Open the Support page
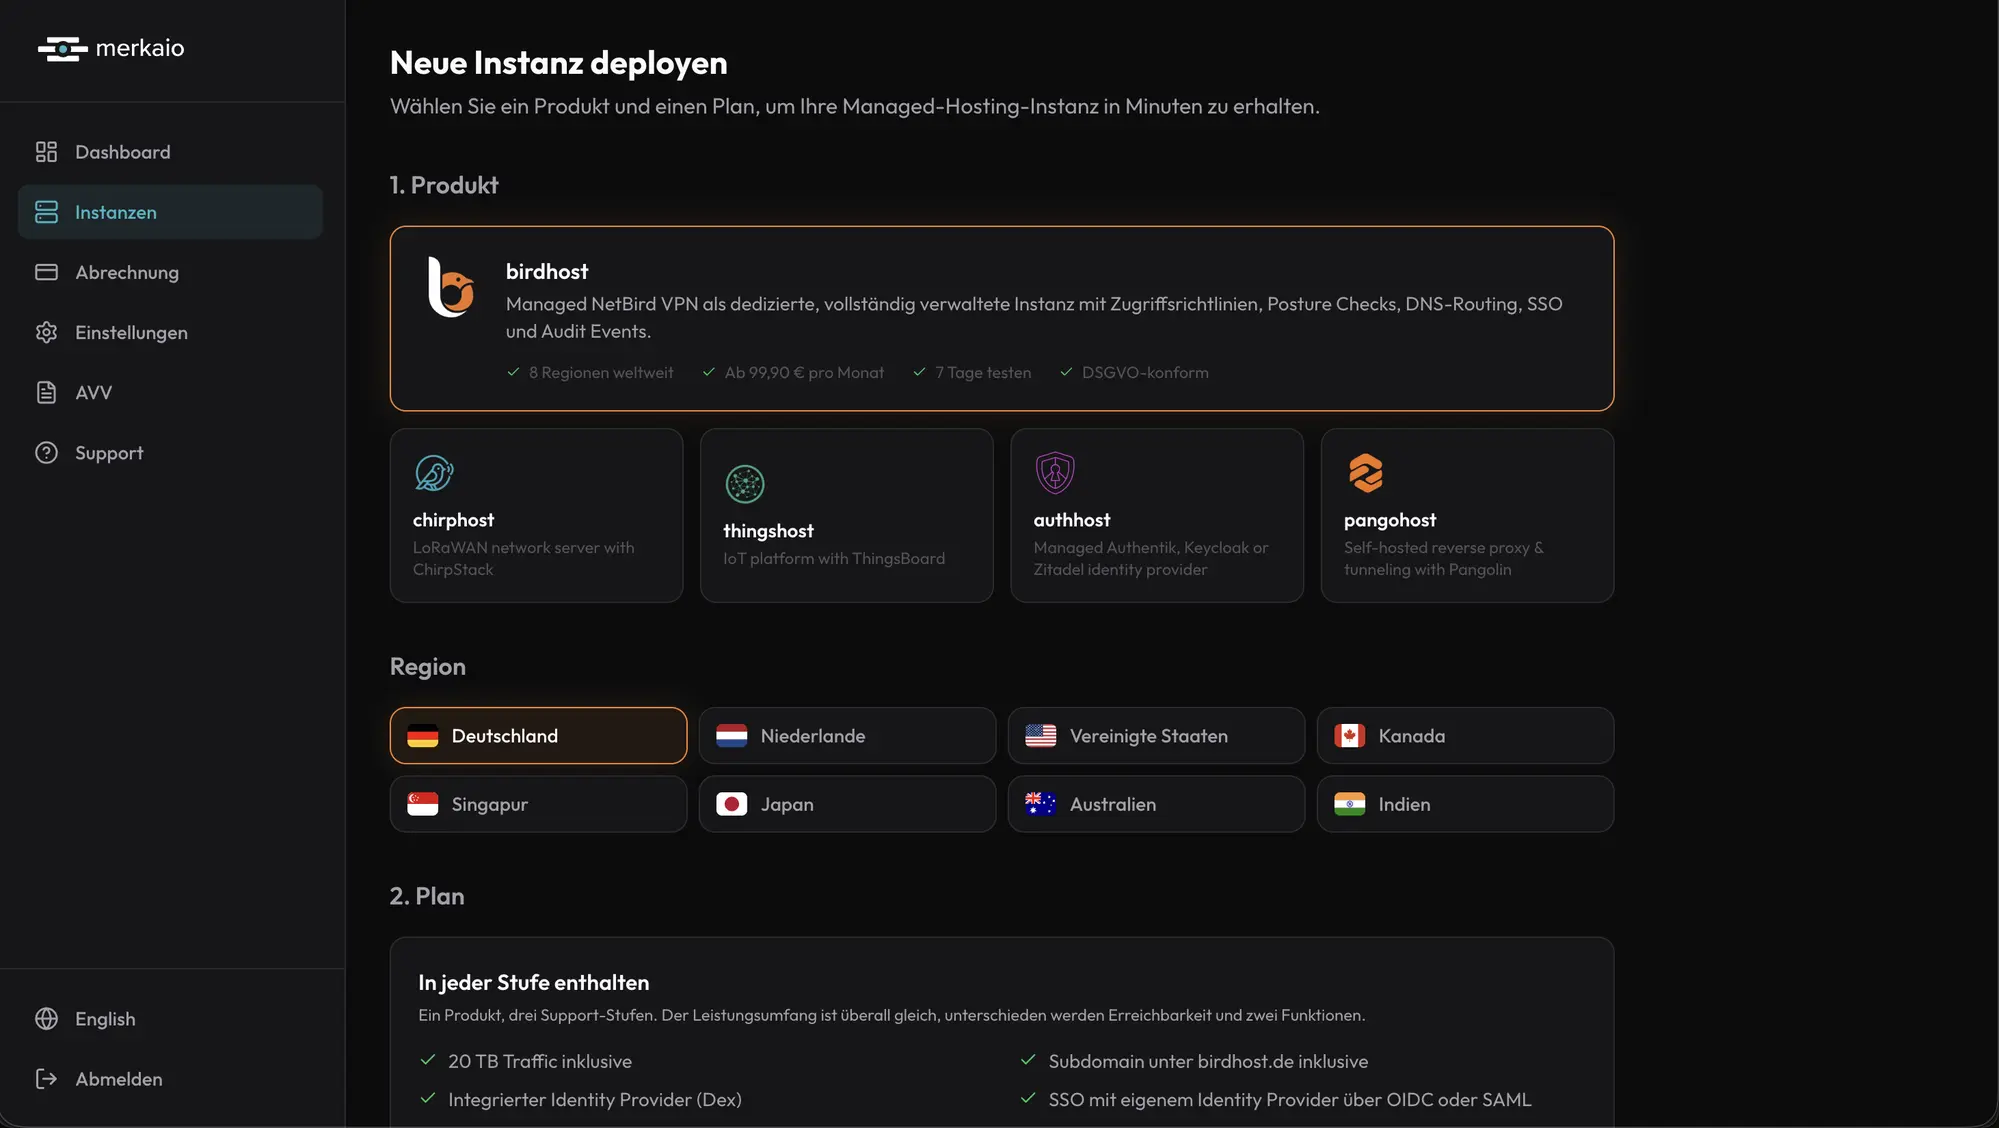Screen dimensions: 1999x1128 (170, 452)
